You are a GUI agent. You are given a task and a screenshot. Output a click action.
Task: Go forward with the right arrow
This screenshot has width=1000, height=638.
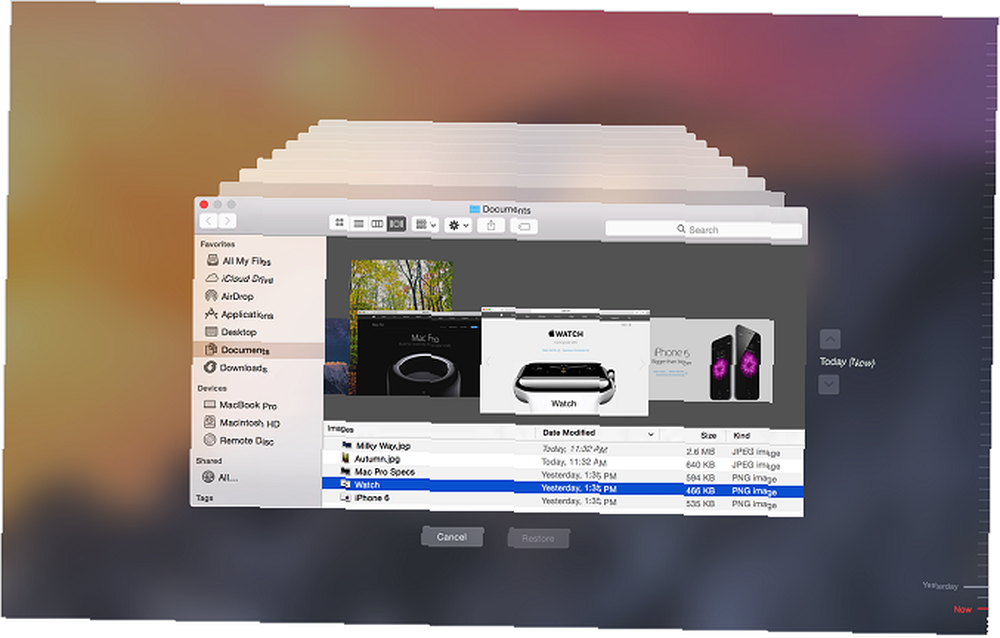pos(227,221)
